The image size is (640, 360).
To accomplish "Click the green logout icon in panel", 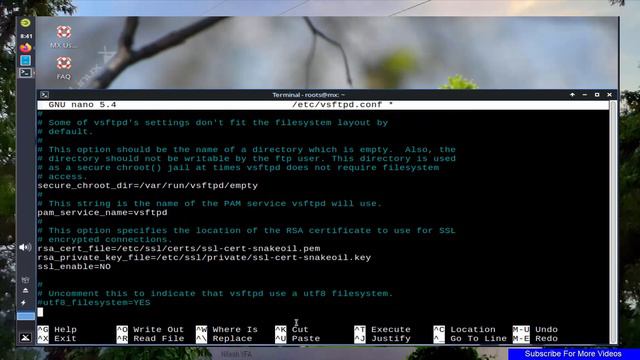I will (25, 23).
